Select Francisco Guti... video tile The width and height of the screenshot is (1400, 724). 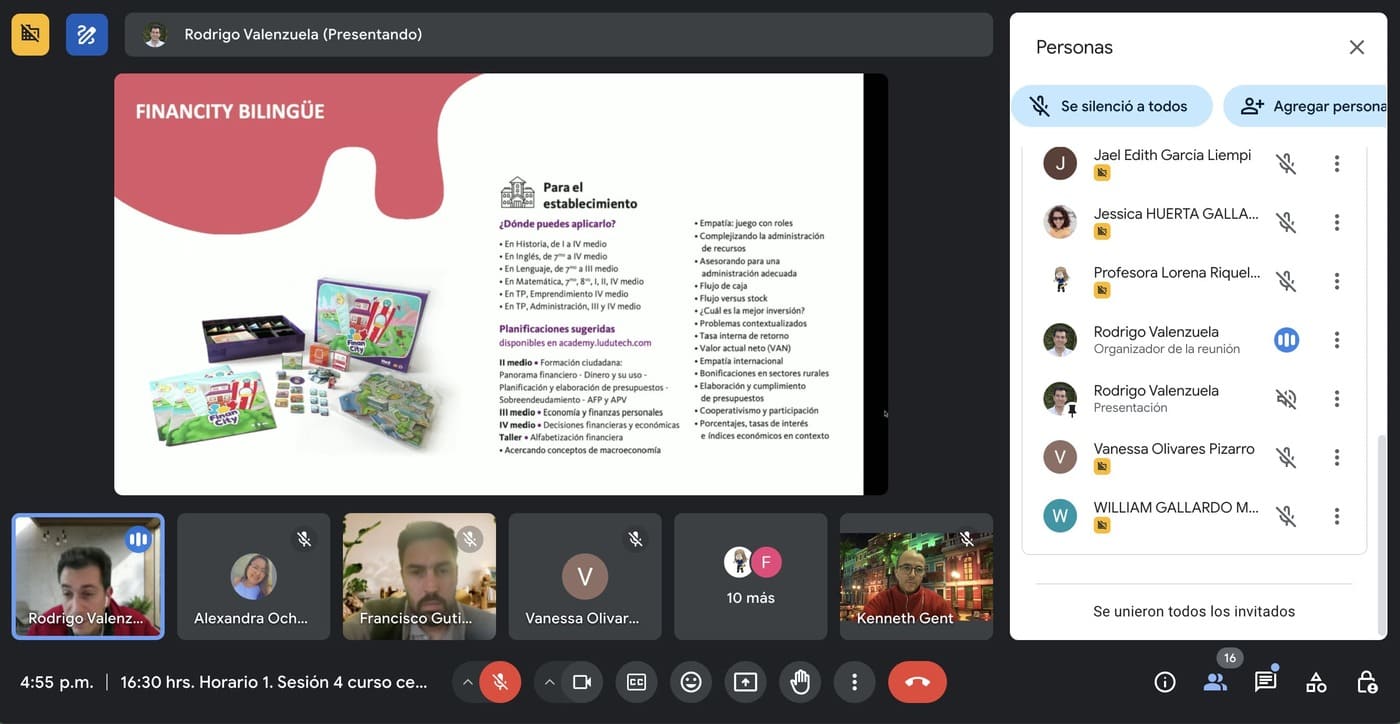[x=419, y=577]
